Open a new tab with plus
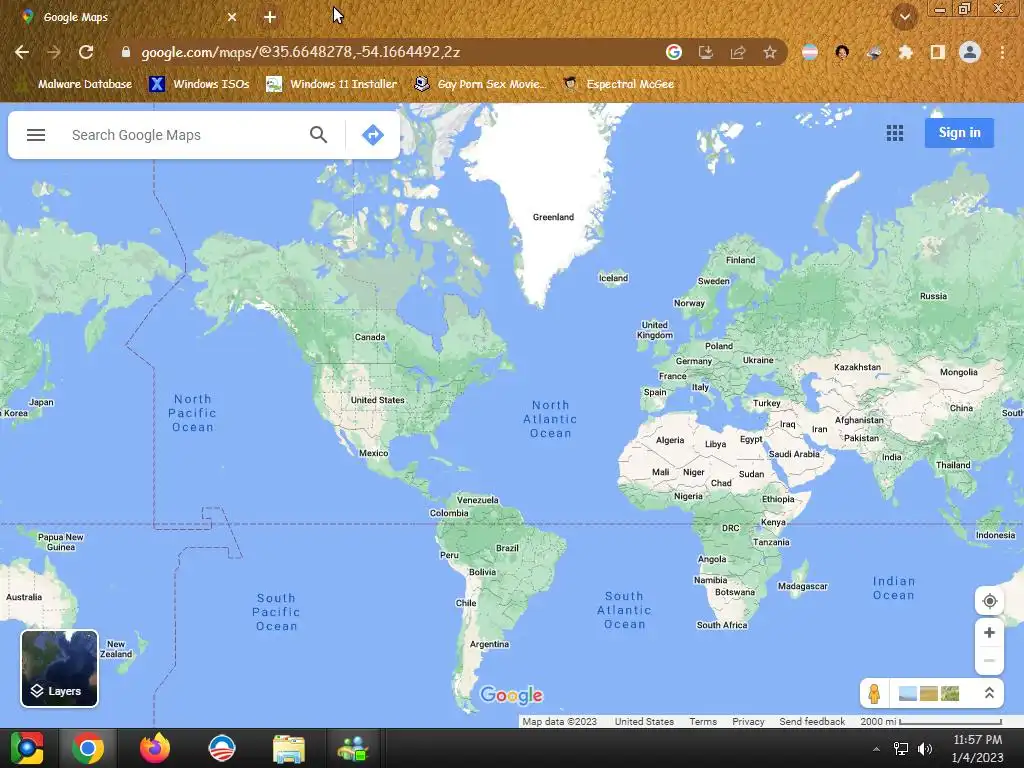The height and width of the screenshot is (768, 1024). tap(270, 17)
